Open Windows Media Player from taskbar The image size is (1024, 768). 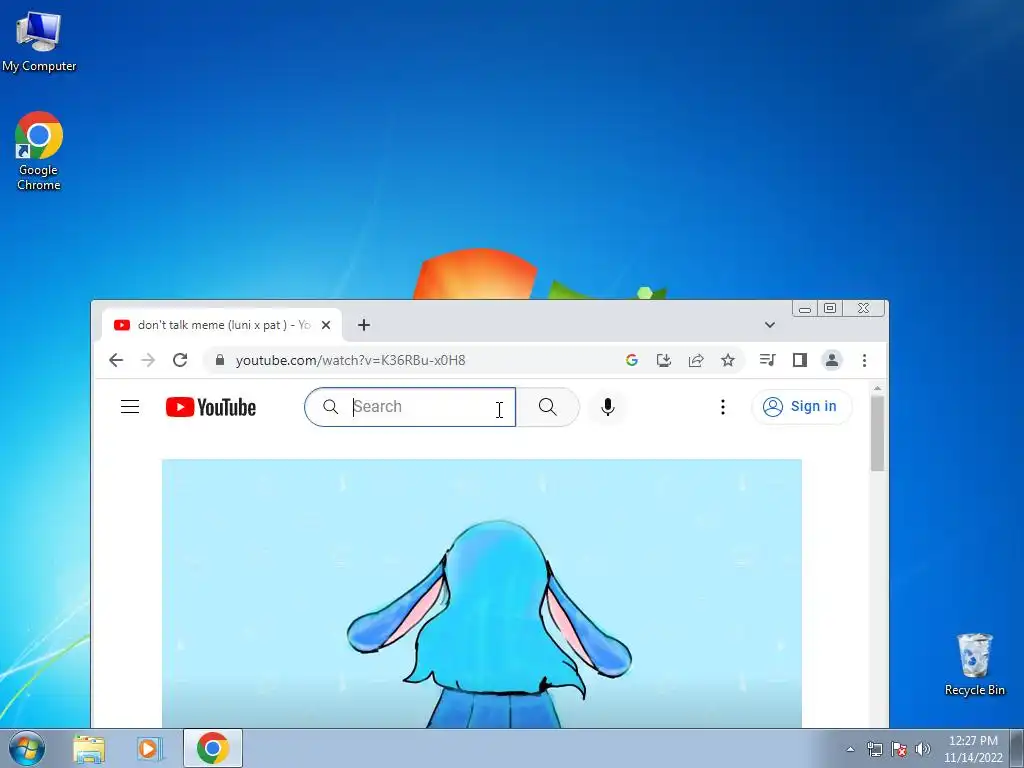149,748
